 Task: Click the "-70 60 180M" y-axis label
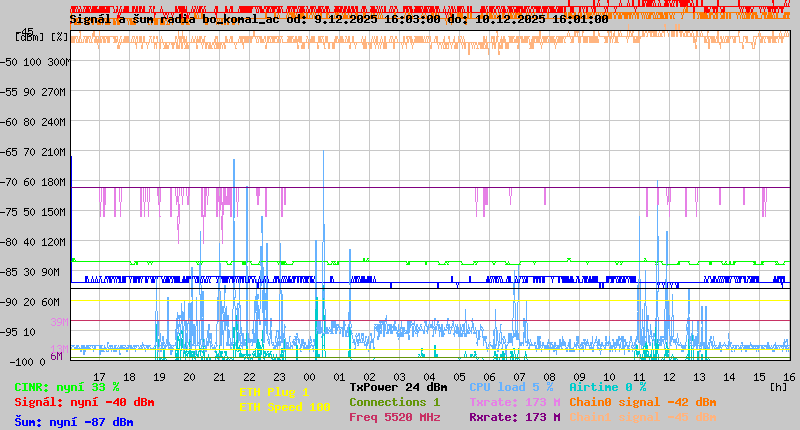click(x=33, y=182)
